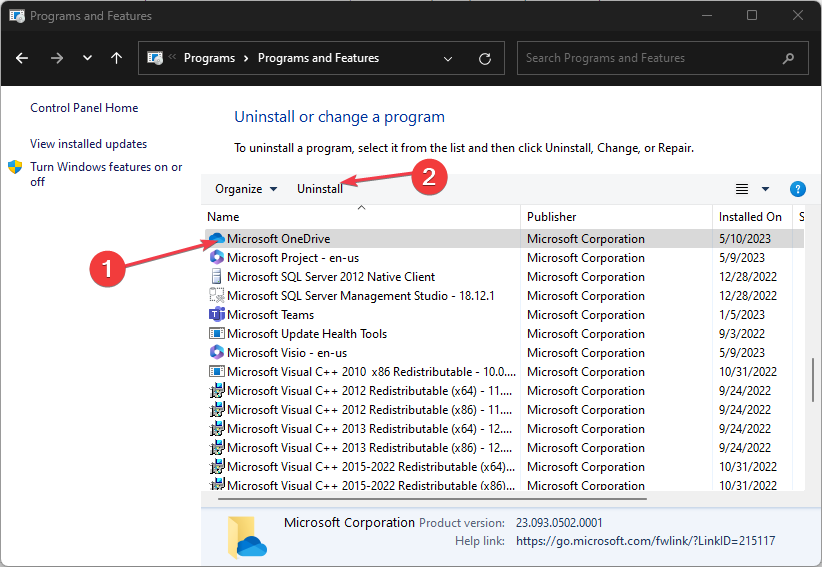The width and height of the screenshot is (822, 567).
Task: Select Visual C++ 2013 Redistributable (x86) entry
Action: pos(370,448)
